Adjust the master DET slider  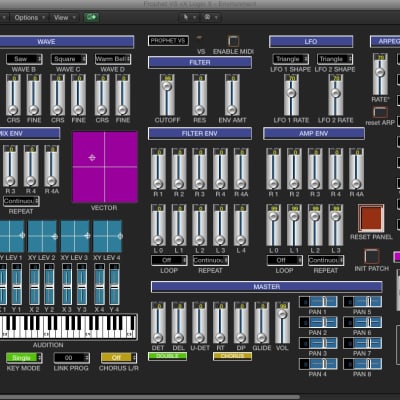pyautogui.click(x=158, y=323)
